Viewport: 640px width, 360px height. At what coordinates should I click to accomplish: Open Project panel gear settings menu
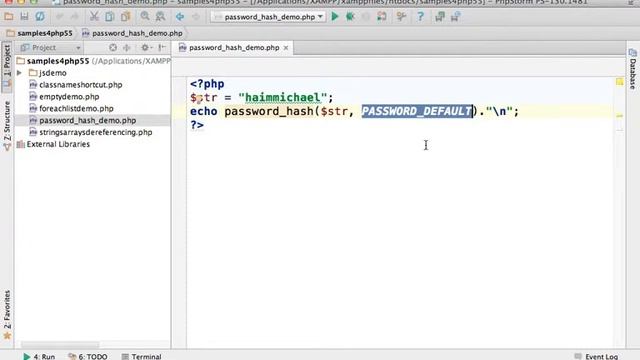click(x=146, y=48)
